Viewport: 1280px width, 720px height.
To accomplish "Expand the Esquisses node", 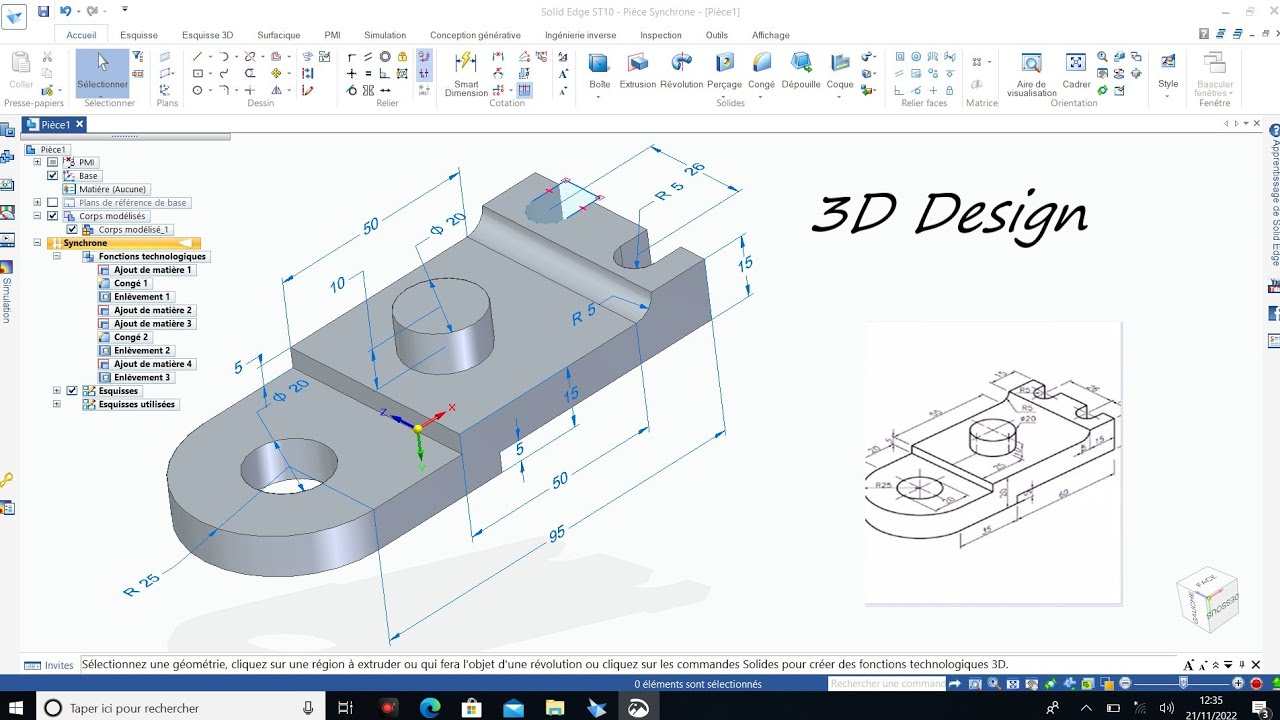I will (x=57, y=391).
